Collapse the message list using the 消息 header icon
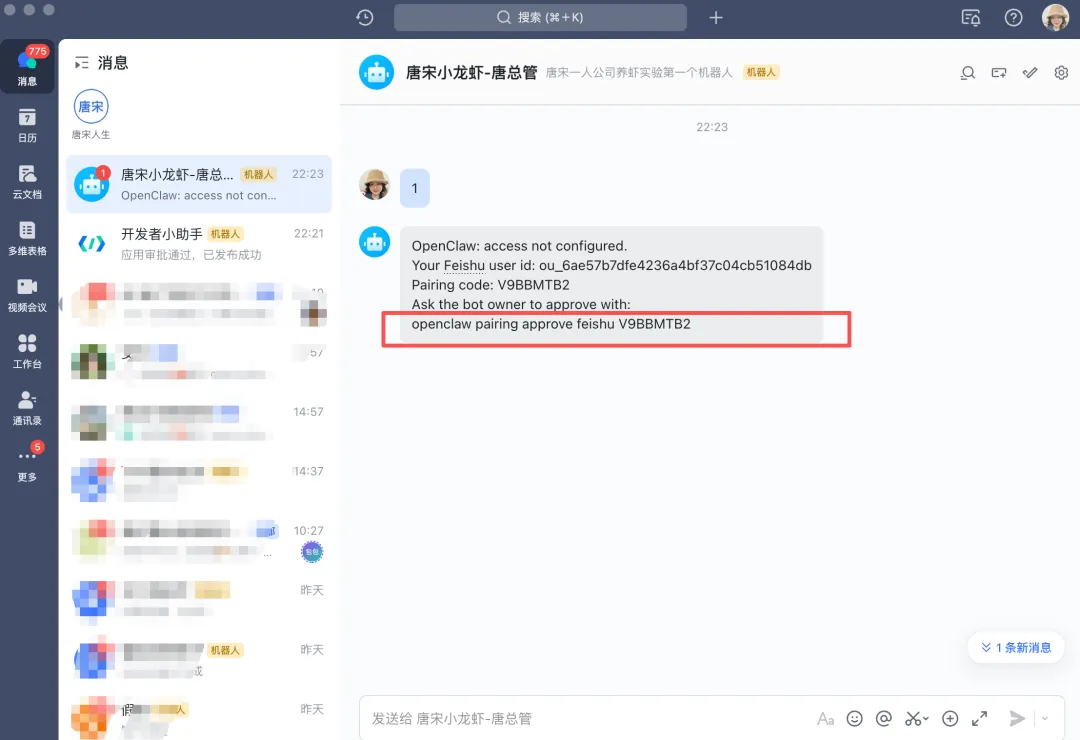The width and height of the screenshot is (1080, 740). click(81, 63)
